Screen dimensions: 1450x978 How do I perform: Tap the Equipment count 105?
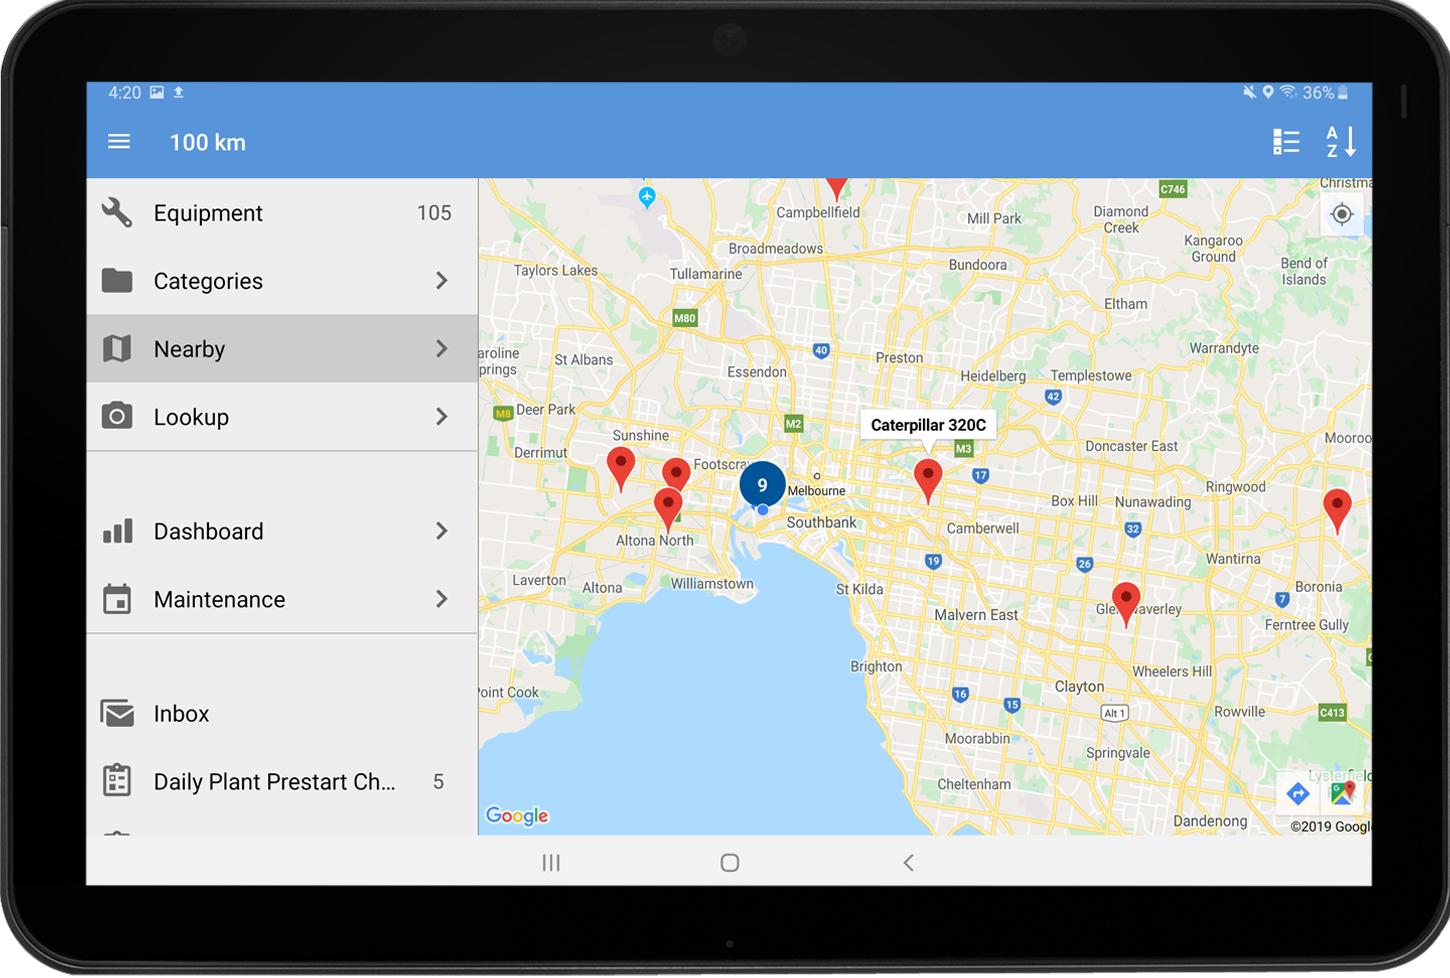tap(434, 213)
